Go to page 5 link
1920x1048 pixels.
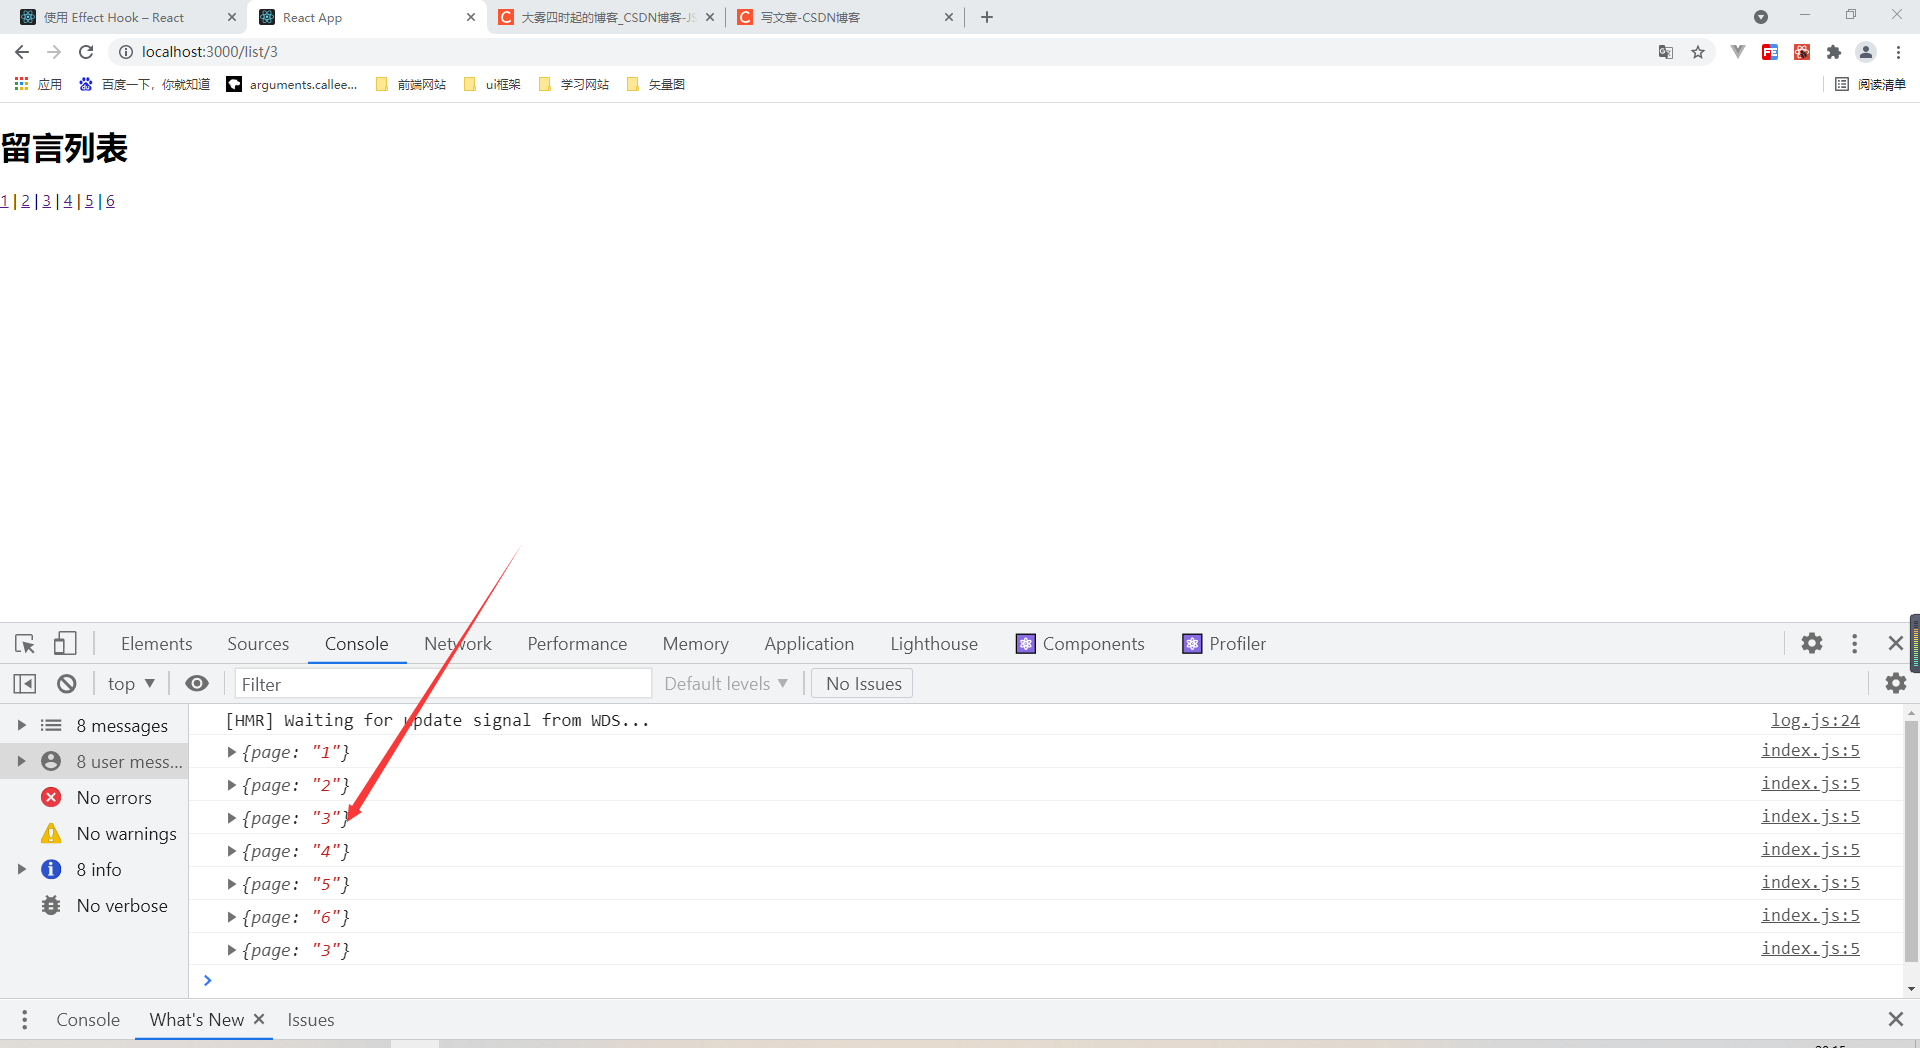tap(89, 201)
